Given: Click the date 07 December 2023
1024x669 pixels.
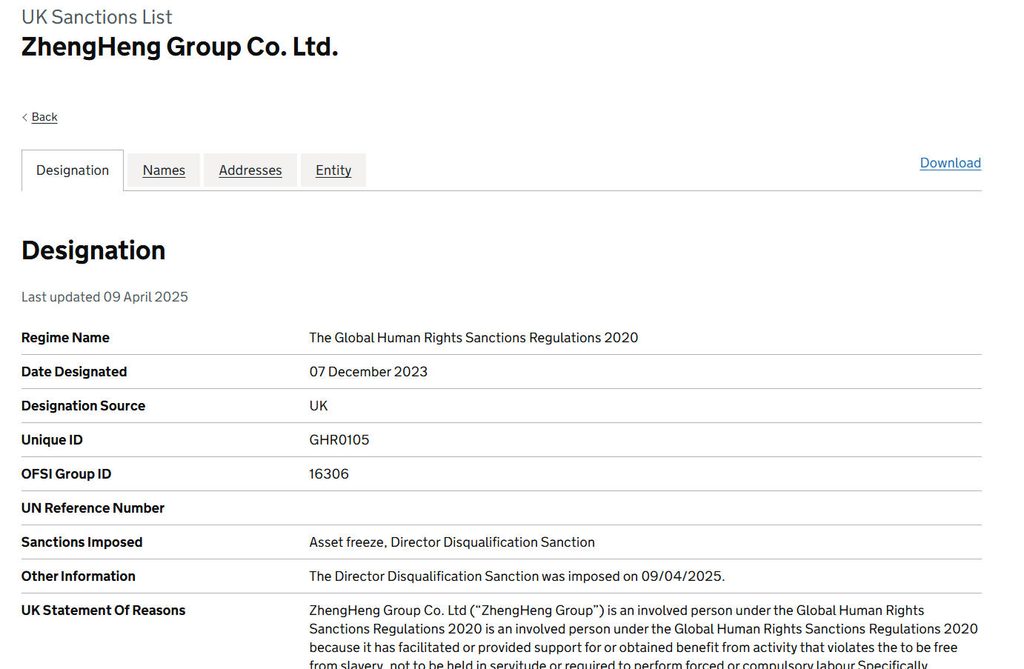Looking at the screenshot, I should coord(368,372).
